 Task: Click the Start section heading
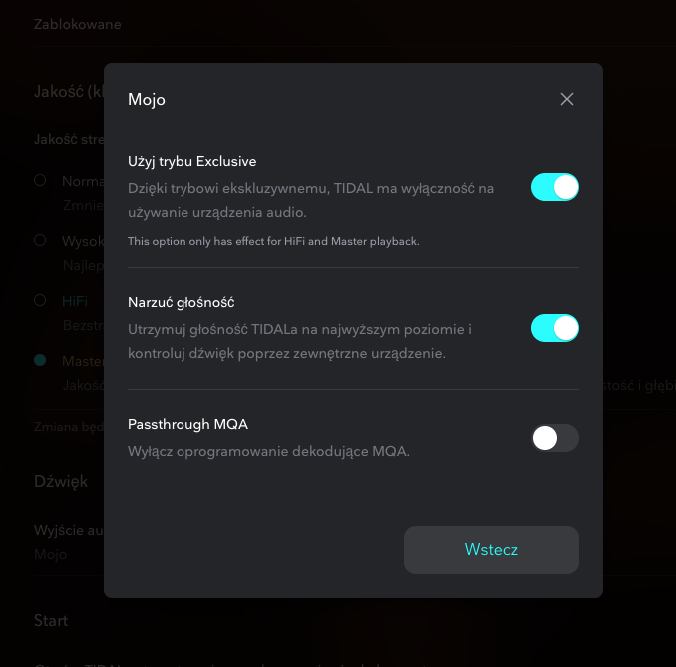click(x=51, y=620)
